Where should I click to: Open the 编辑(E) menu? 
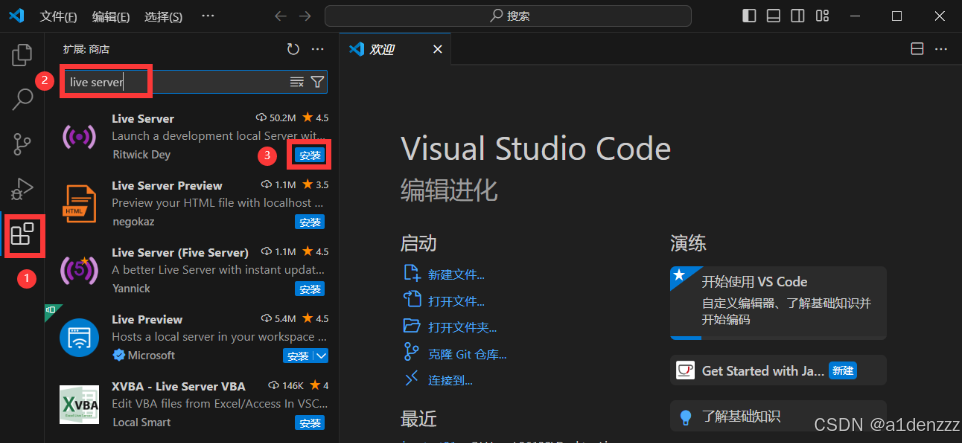111,17
